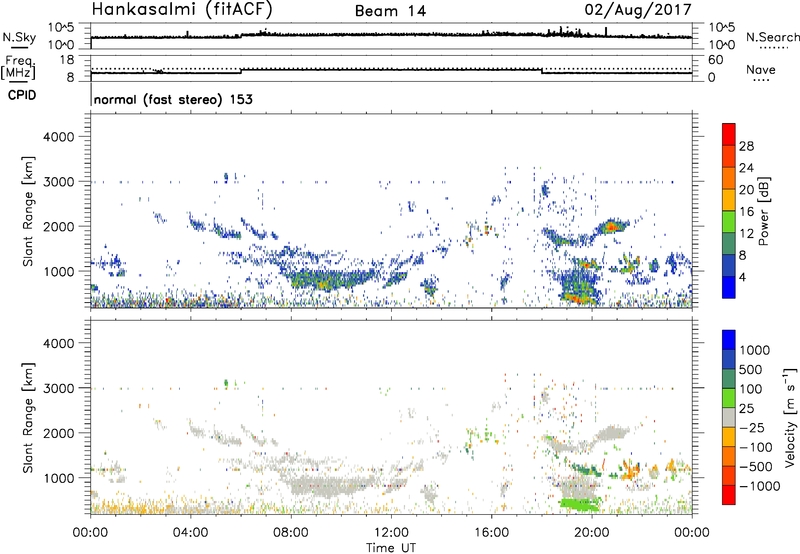This screenshot has height=554, width=800.
Task: Click the -500 tick on velocity colorbar
Action: [x=756, y=466]
